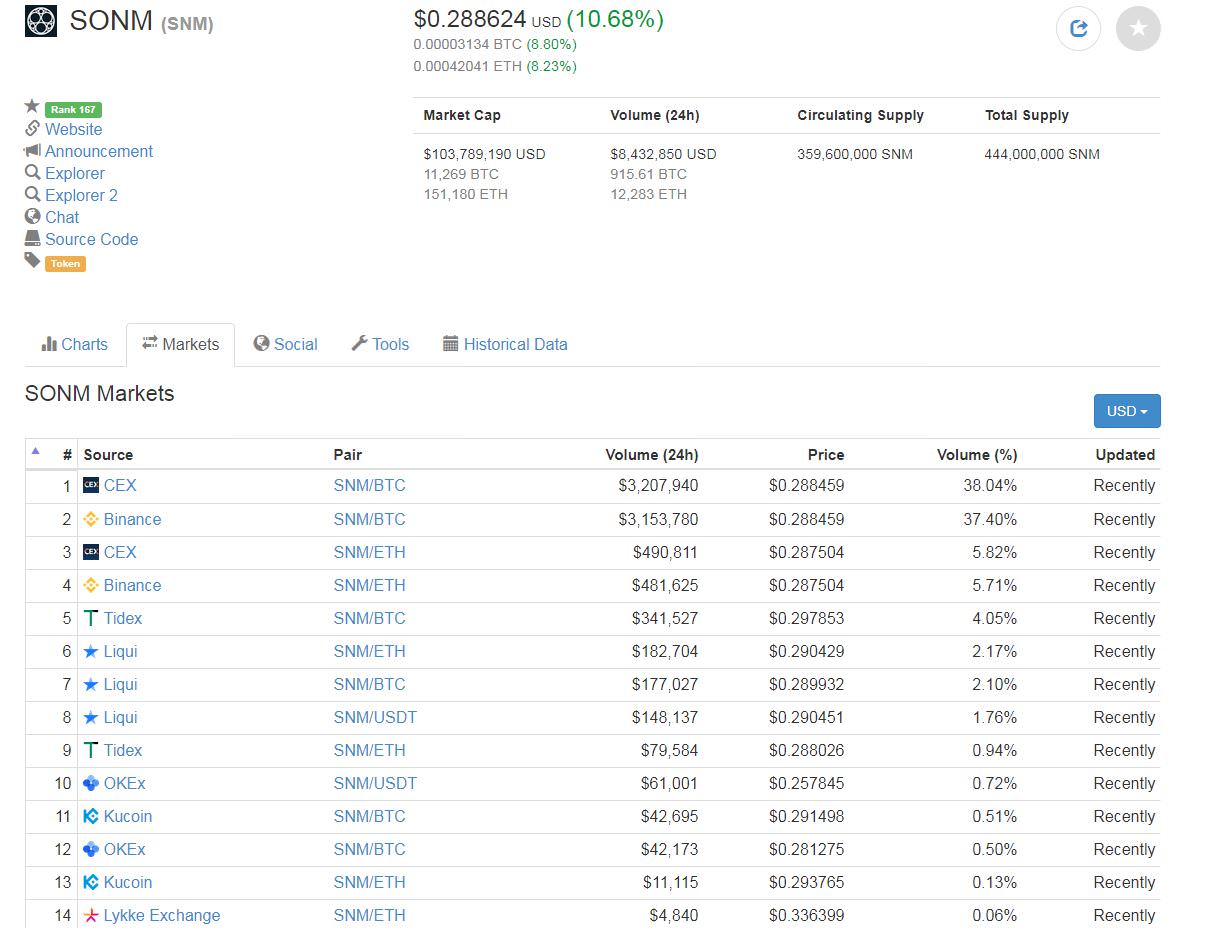This screenshot has width=1212, height=928.
Task: Click the Lykke Exchange logo in row 14
Action: [x=91, y=915]
